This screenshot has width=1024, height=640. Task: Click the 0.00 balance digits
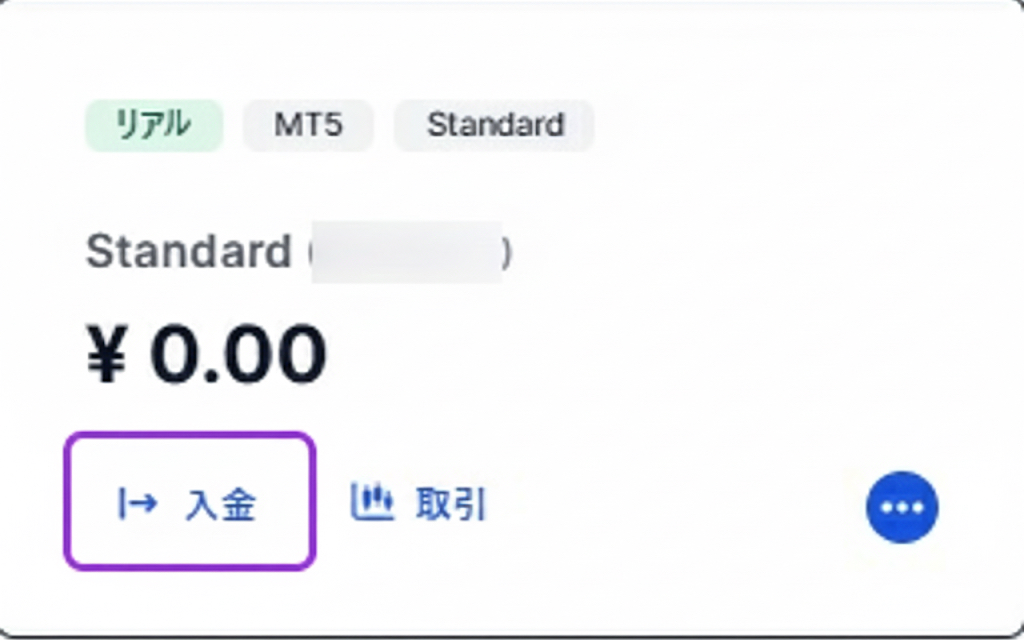click(x=238, y=353)
